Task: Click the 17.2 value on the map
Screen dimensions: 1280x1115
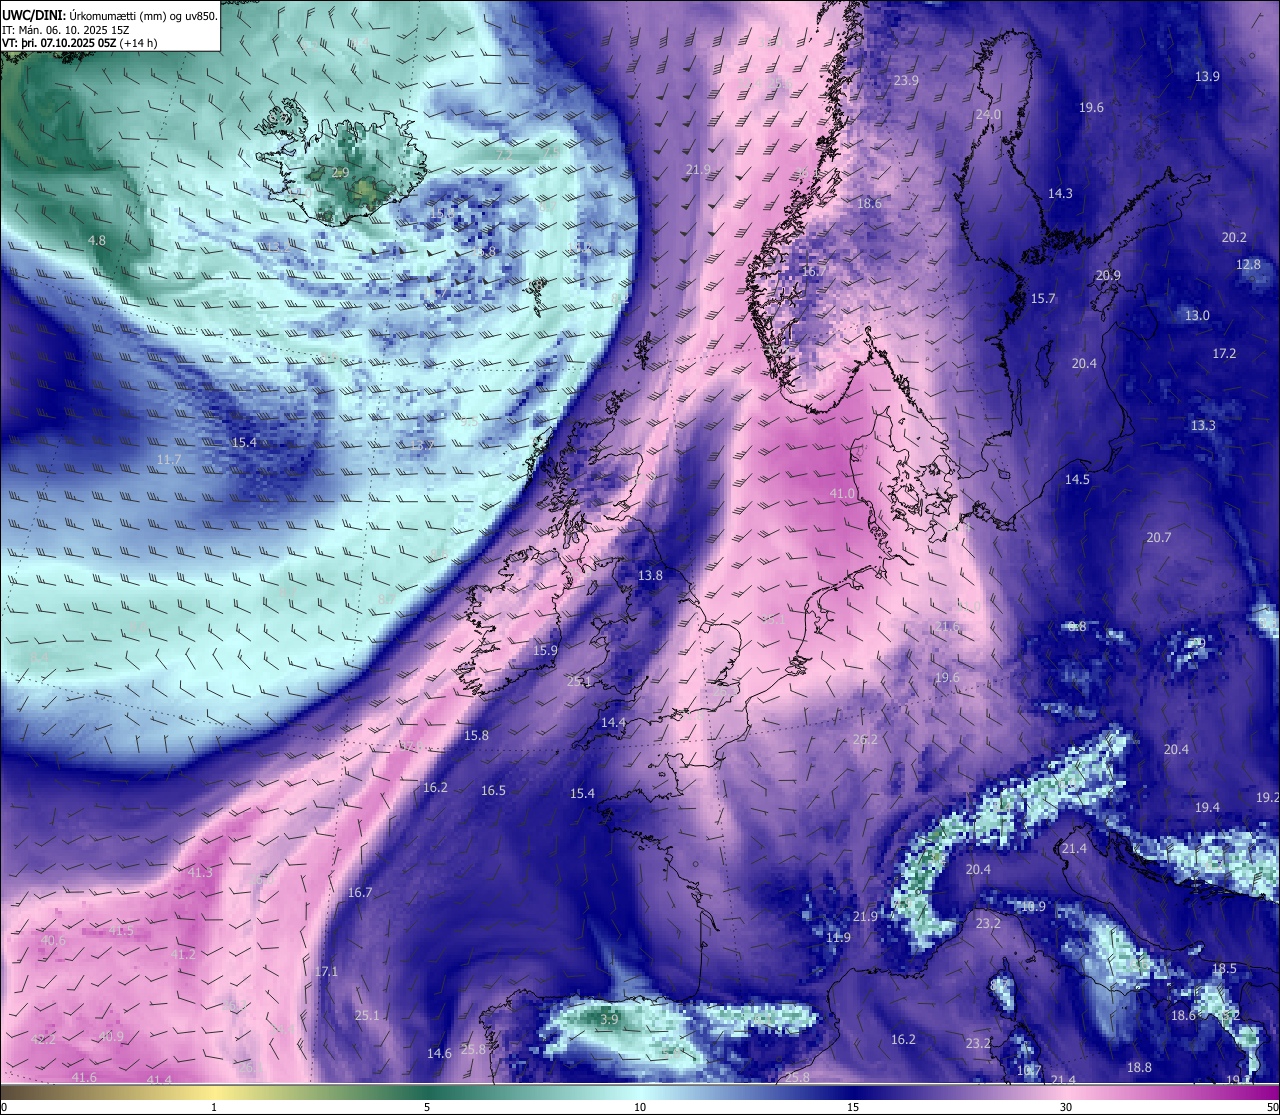Action: pyautogui.click(x=1224, y=354)
